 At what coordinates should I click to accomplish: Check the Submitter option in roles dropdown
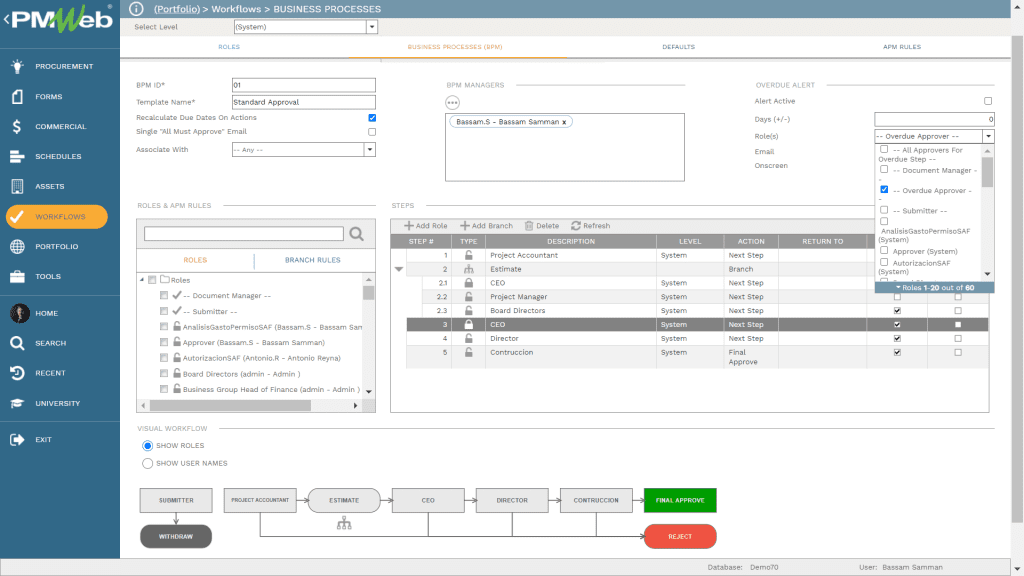coord(884,210)
